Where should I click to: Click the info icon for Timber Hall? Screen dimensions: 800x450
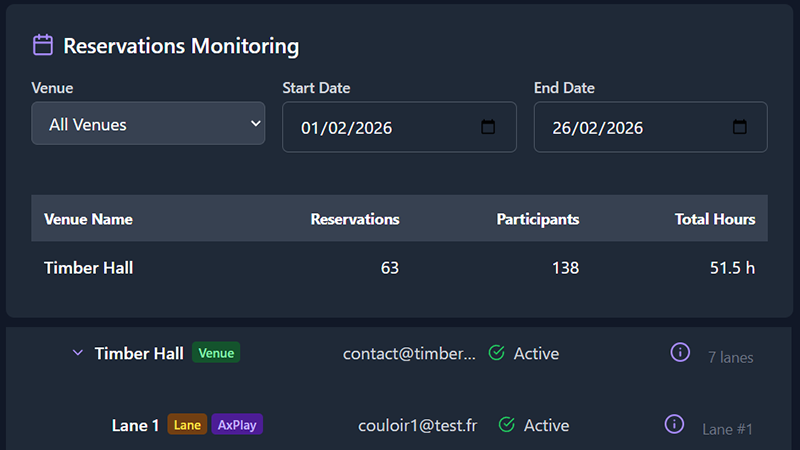pyautogui.click(x=680, y=352)
